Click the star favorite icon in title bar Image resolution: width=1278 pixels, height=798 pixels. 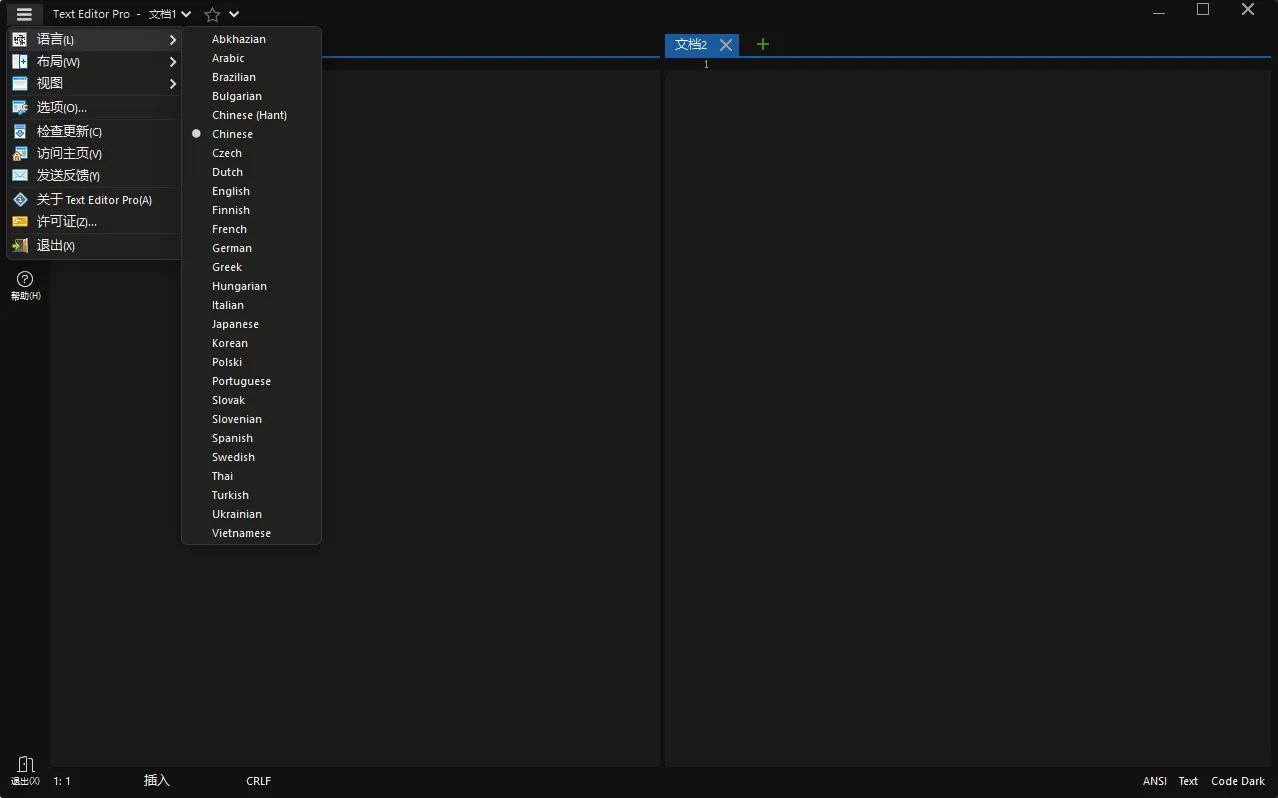pyautogui.click(x=212, y=15)
